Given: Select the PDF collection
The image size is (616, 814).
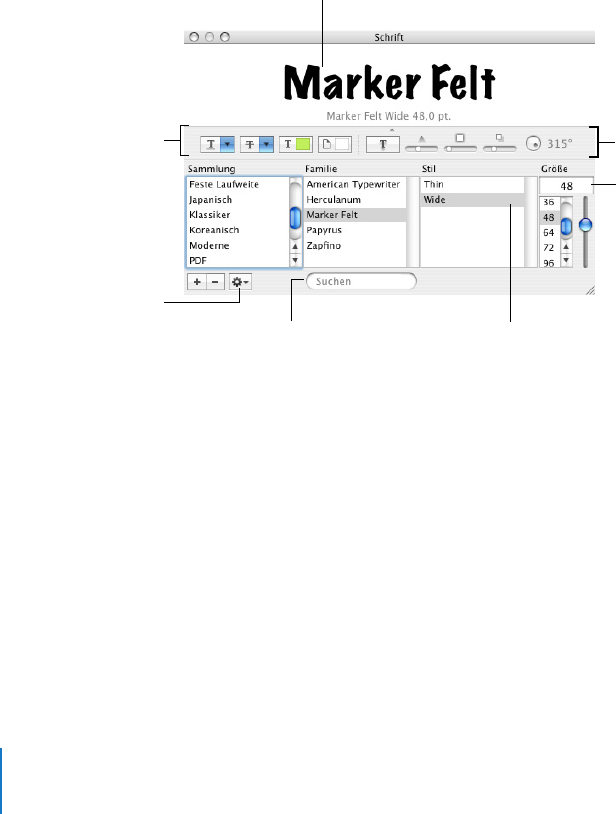Looking at the screenshot, I should (x=237, y=261).
